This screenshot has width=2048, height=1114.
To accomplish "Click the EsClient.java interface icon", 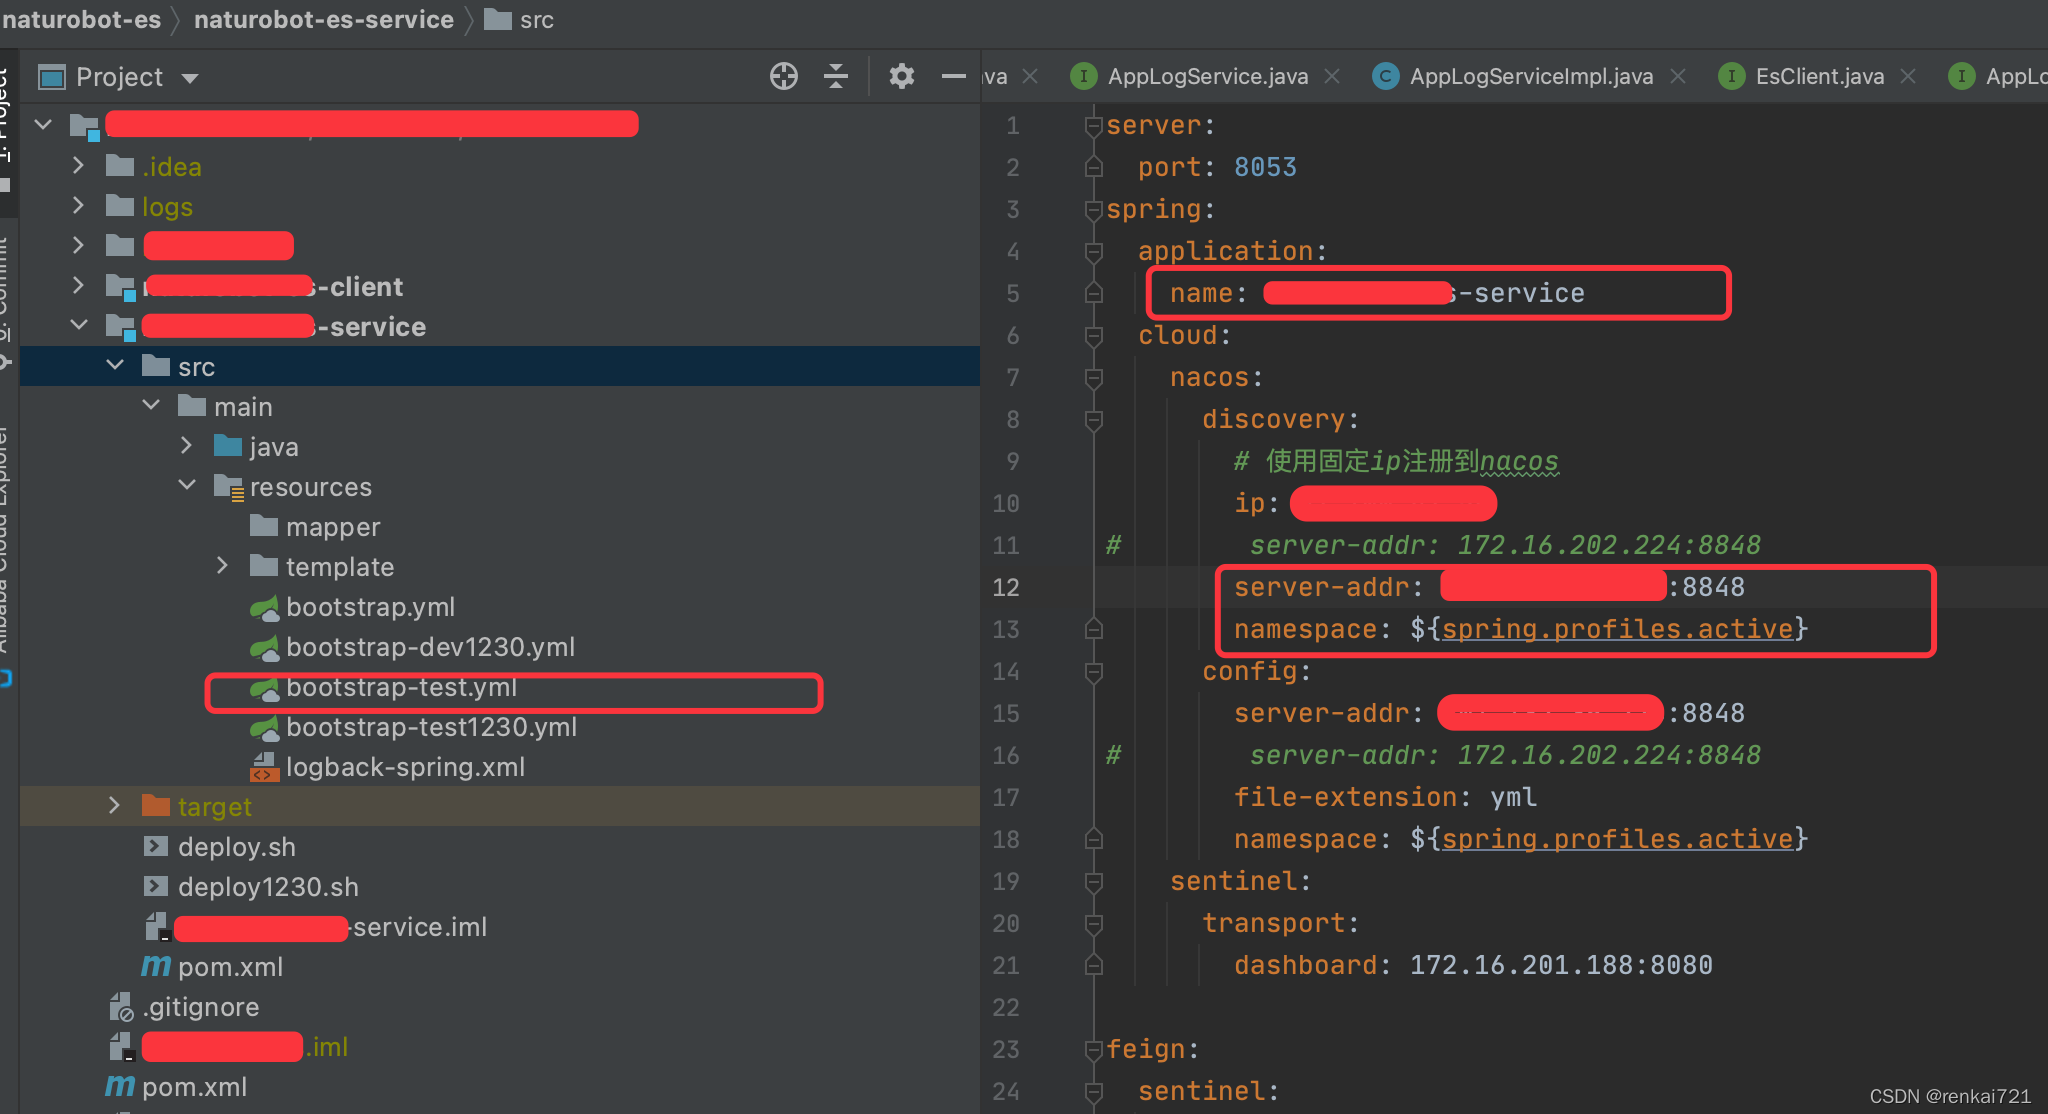I will [x=1732, y=76].
